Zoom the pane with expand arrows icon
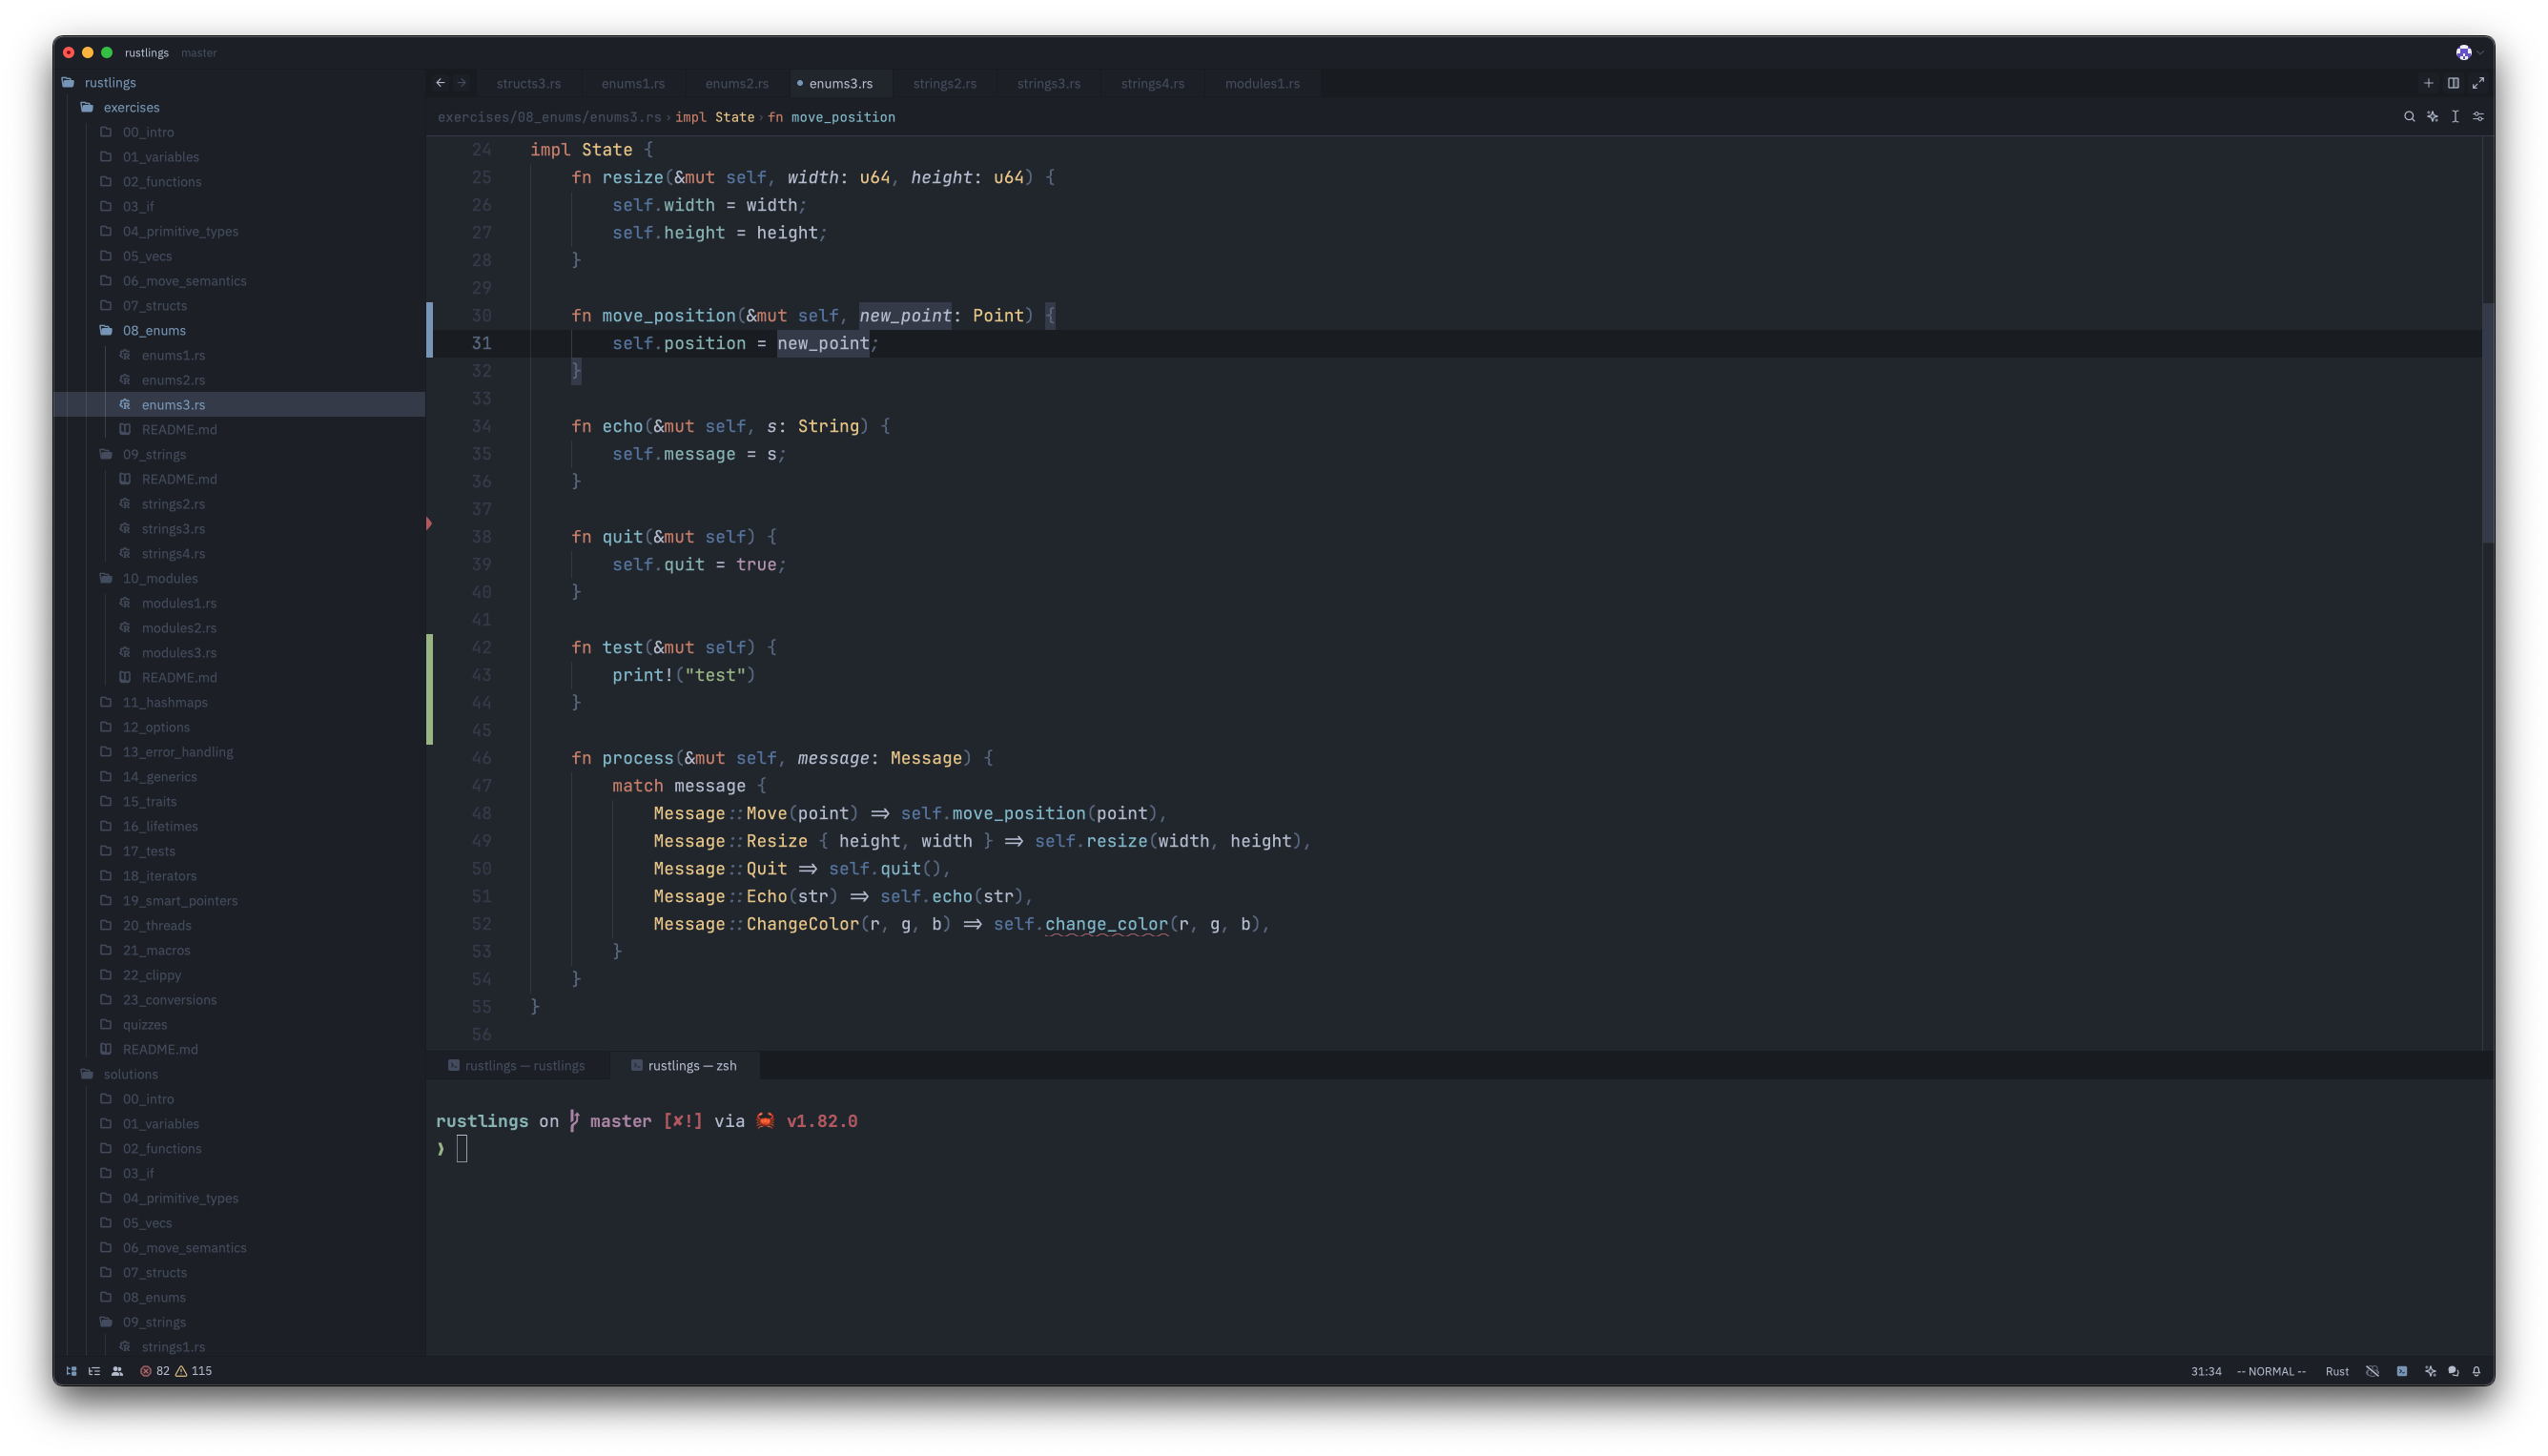This screenshot has height=1456, width=2548. coord(2478,83)
